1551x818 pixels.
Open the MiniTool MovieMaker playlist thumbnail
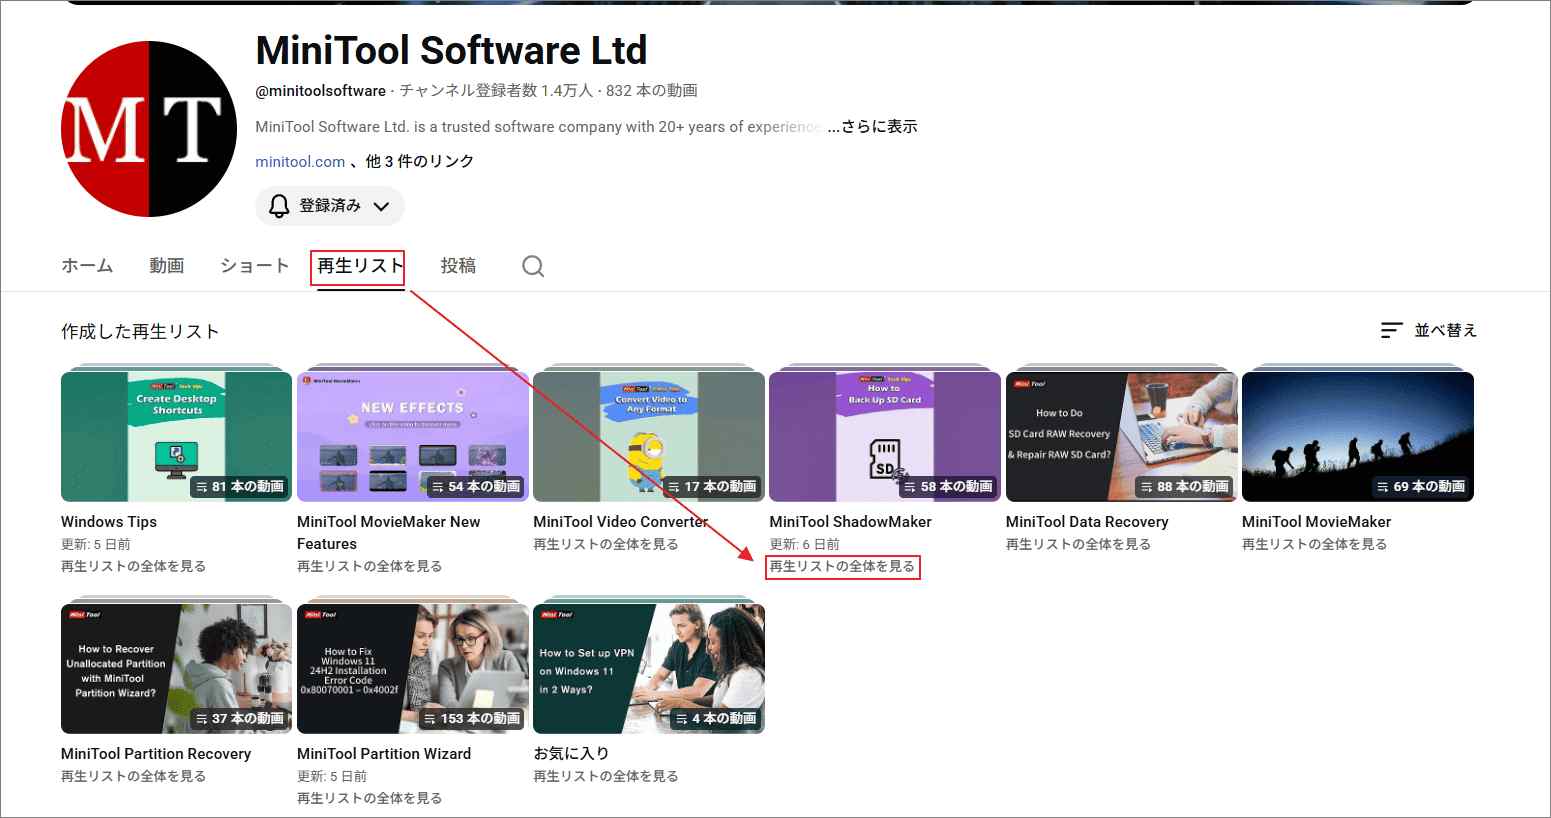pyautogui.click(x=1357, y=436)
